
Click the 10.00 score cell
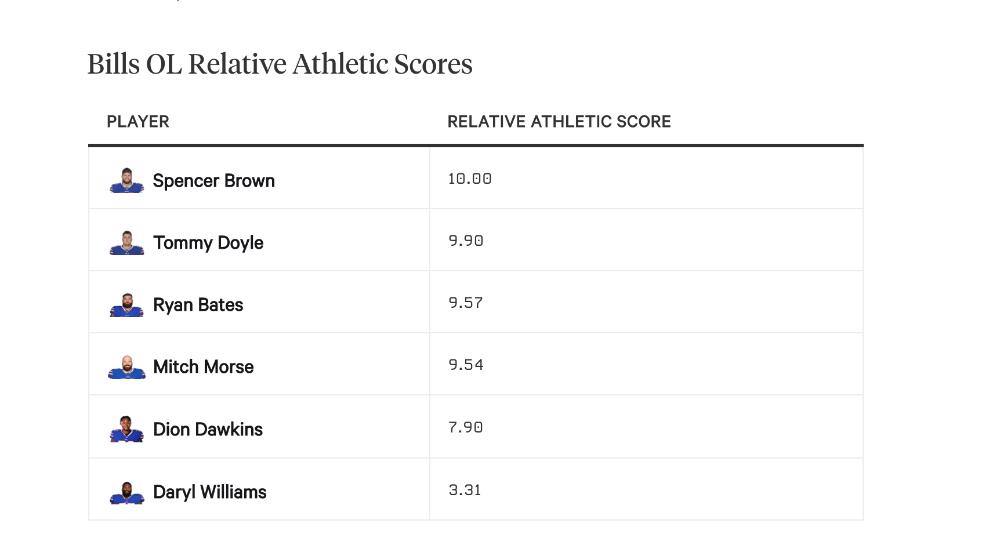[646, 178]
